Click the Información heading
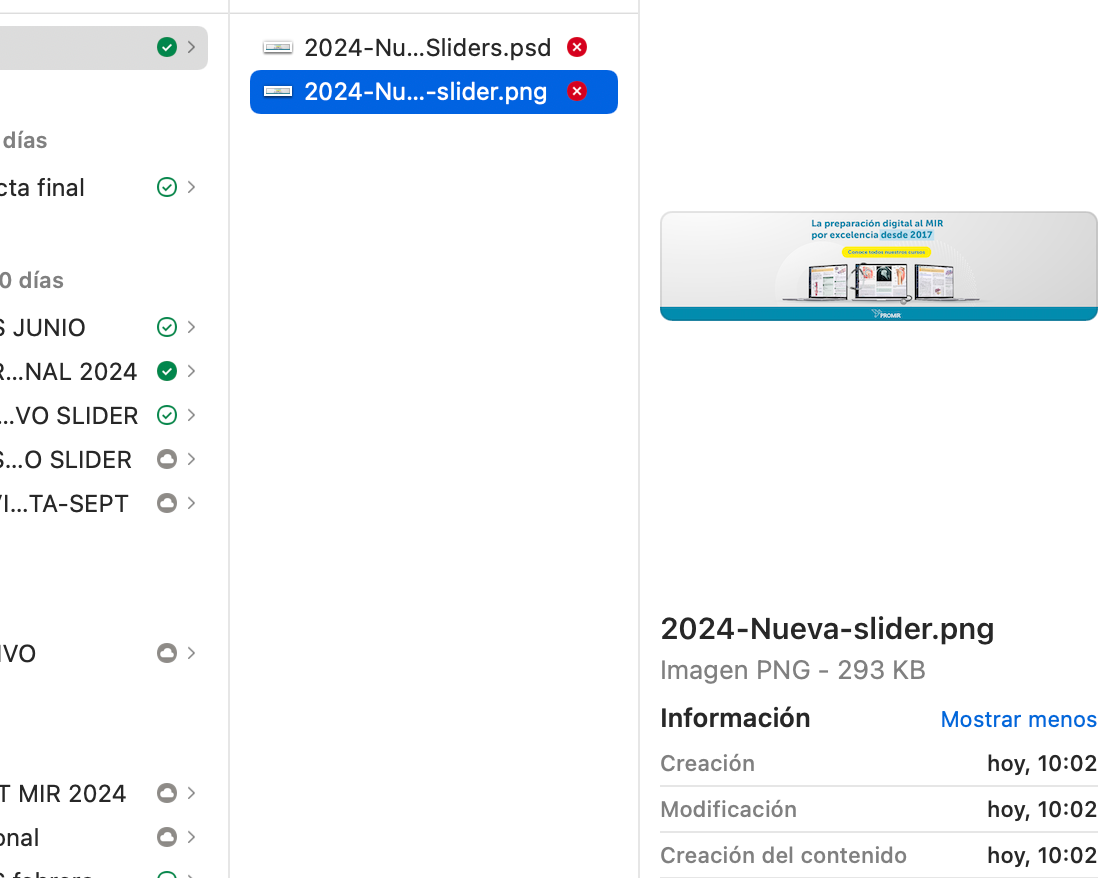Image resolution: width=1110 pixels, height=878 pixels. 735,718
